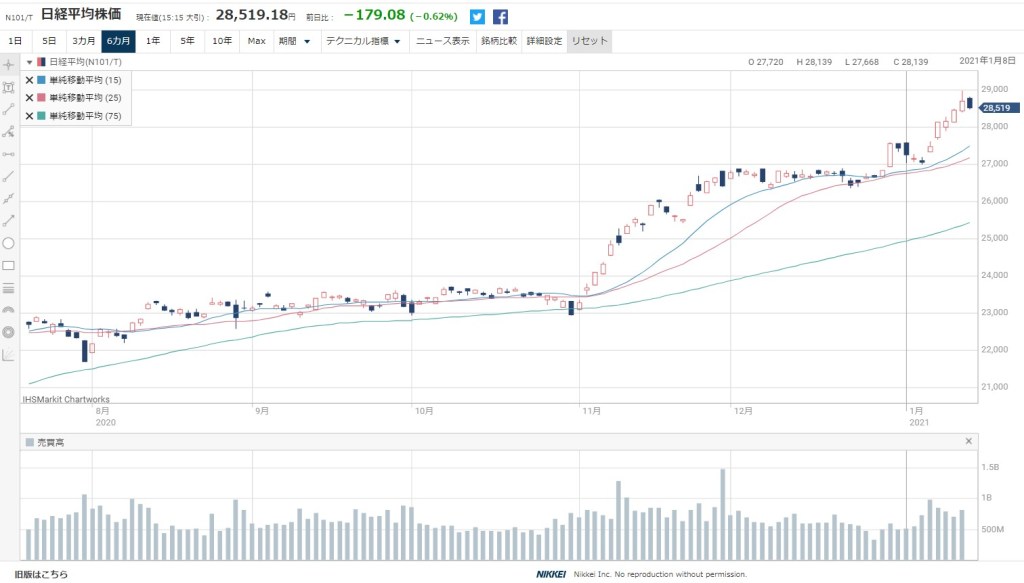This screenshot has width=1024, height=583.
Task: Select the text annotation tool
Action: click(9, 87)
